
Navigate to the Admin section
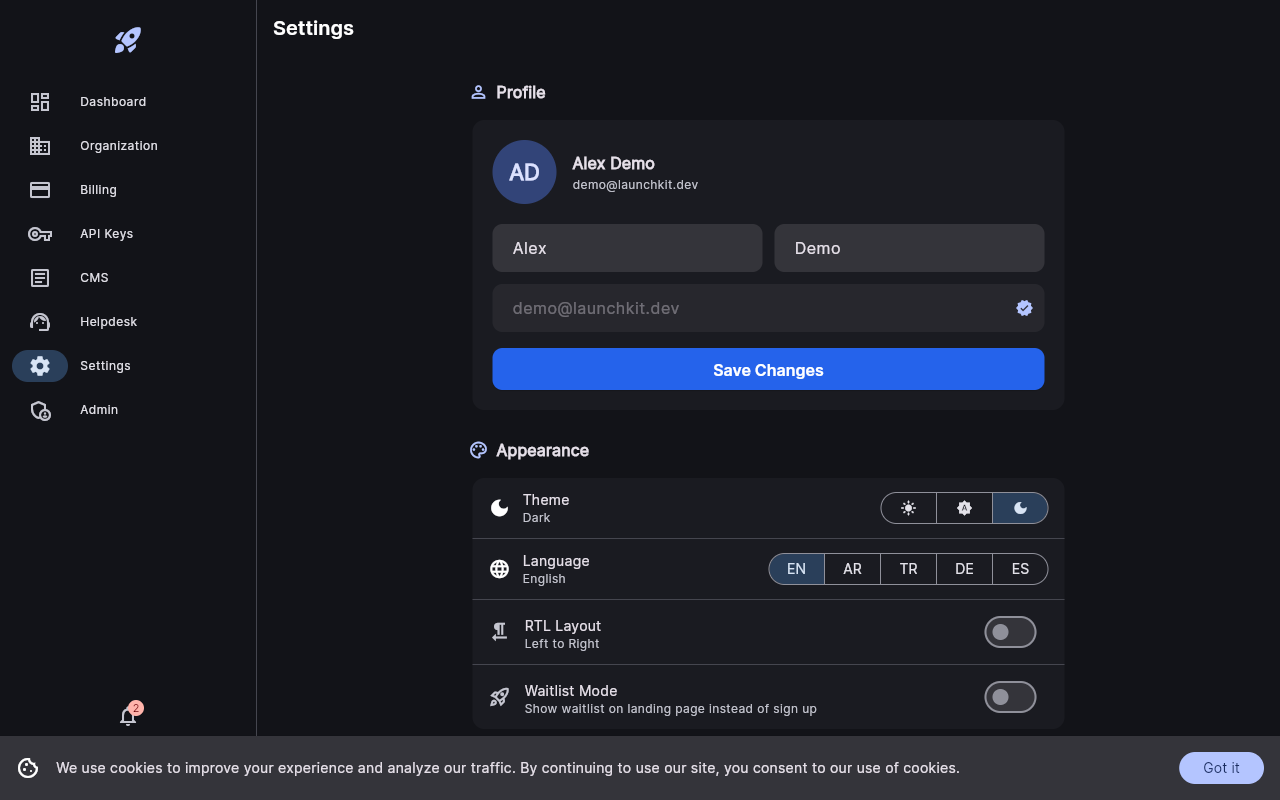pos(40,410)
